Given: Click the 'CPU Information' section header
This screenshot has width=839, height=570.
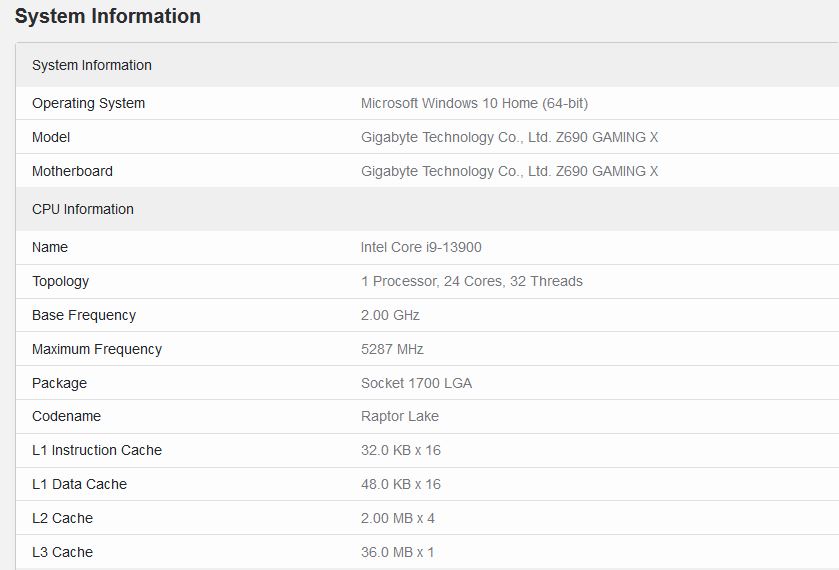Looking at the screenshot, I should tap(83, 209).
